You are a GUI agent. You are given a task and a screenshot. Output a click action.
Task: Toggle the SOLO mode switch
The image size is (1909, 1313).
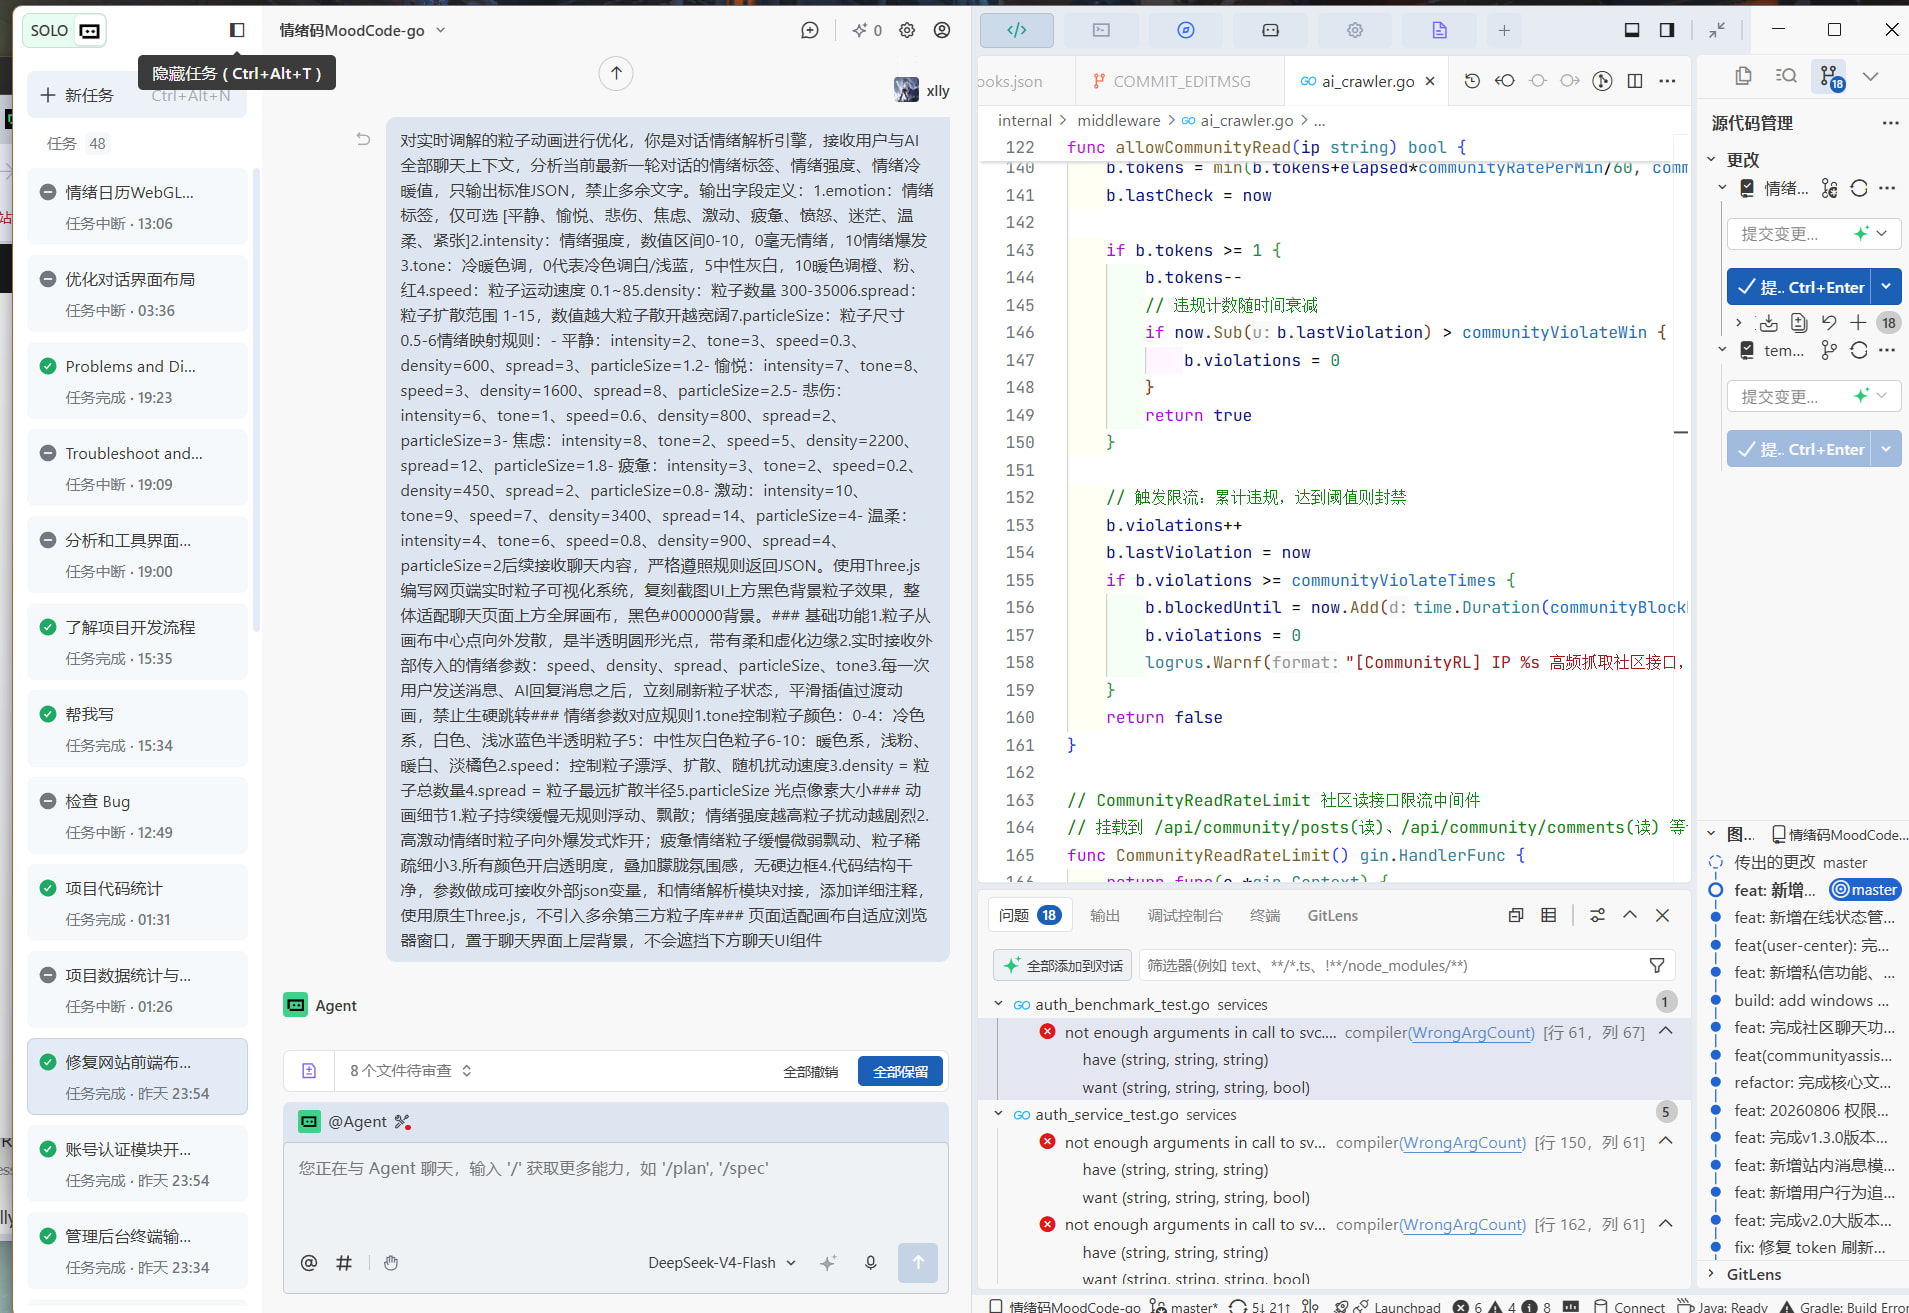coord(65,30)
